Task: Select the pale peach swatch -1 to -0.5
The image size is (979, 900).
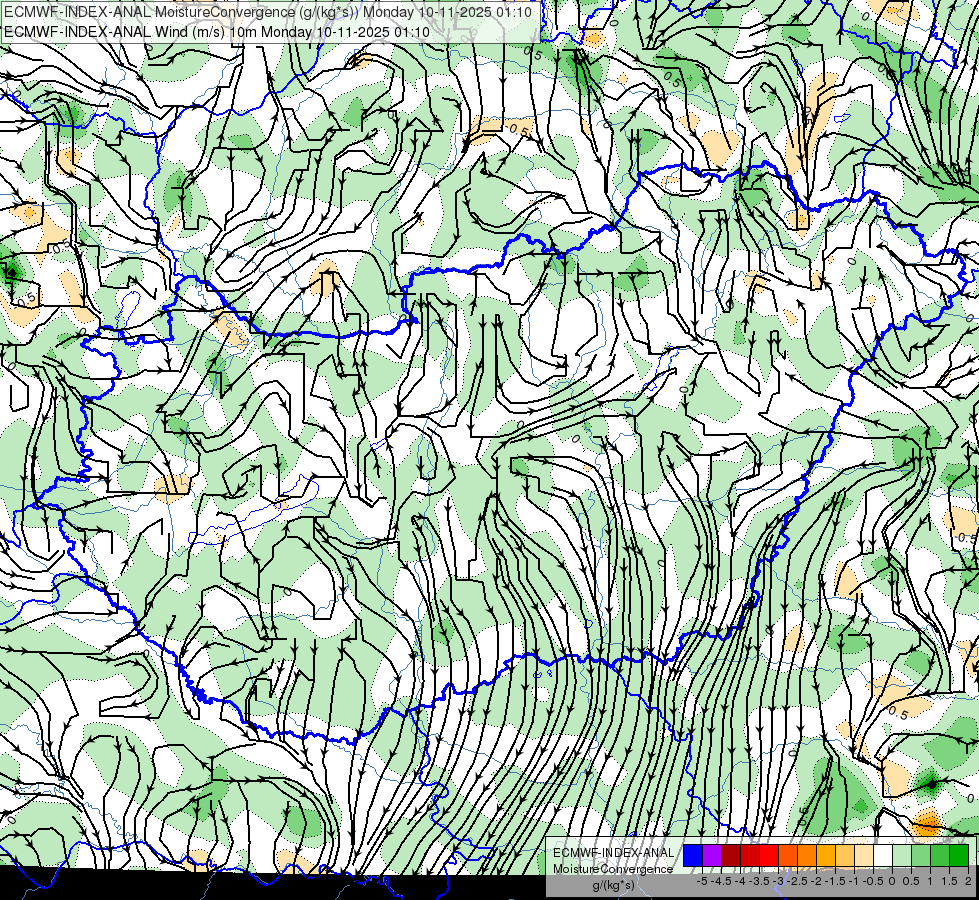Action: click(864, 856)
